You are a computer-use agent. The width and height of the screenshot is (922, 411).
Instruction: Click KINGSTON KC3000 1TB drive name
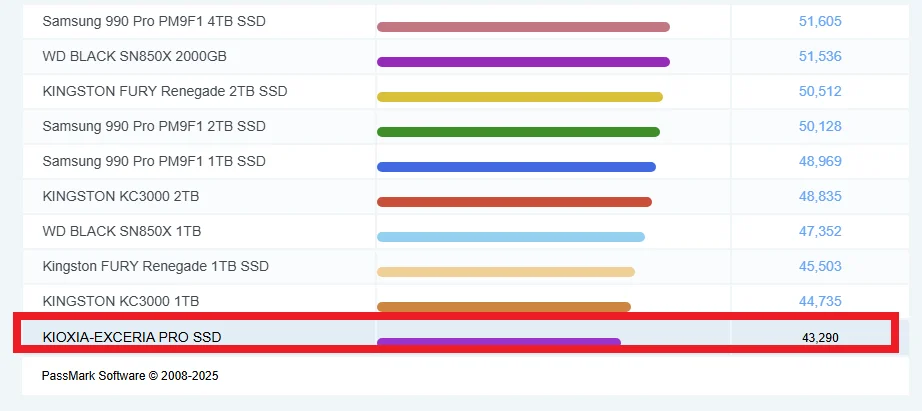(121, 301)
